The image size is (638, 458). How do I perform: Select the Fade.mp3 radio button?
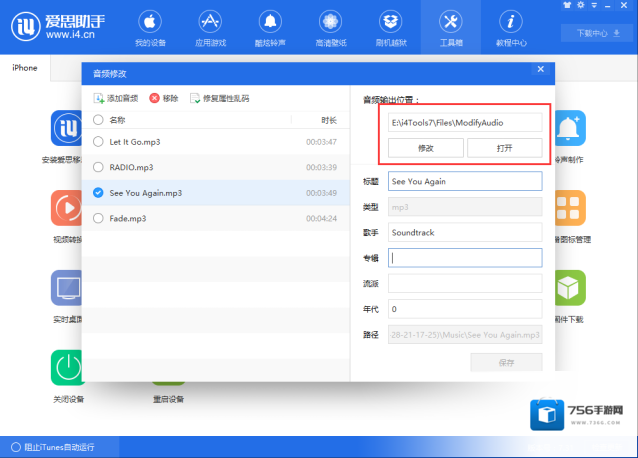pyautogui.click(x=97, y=218)
